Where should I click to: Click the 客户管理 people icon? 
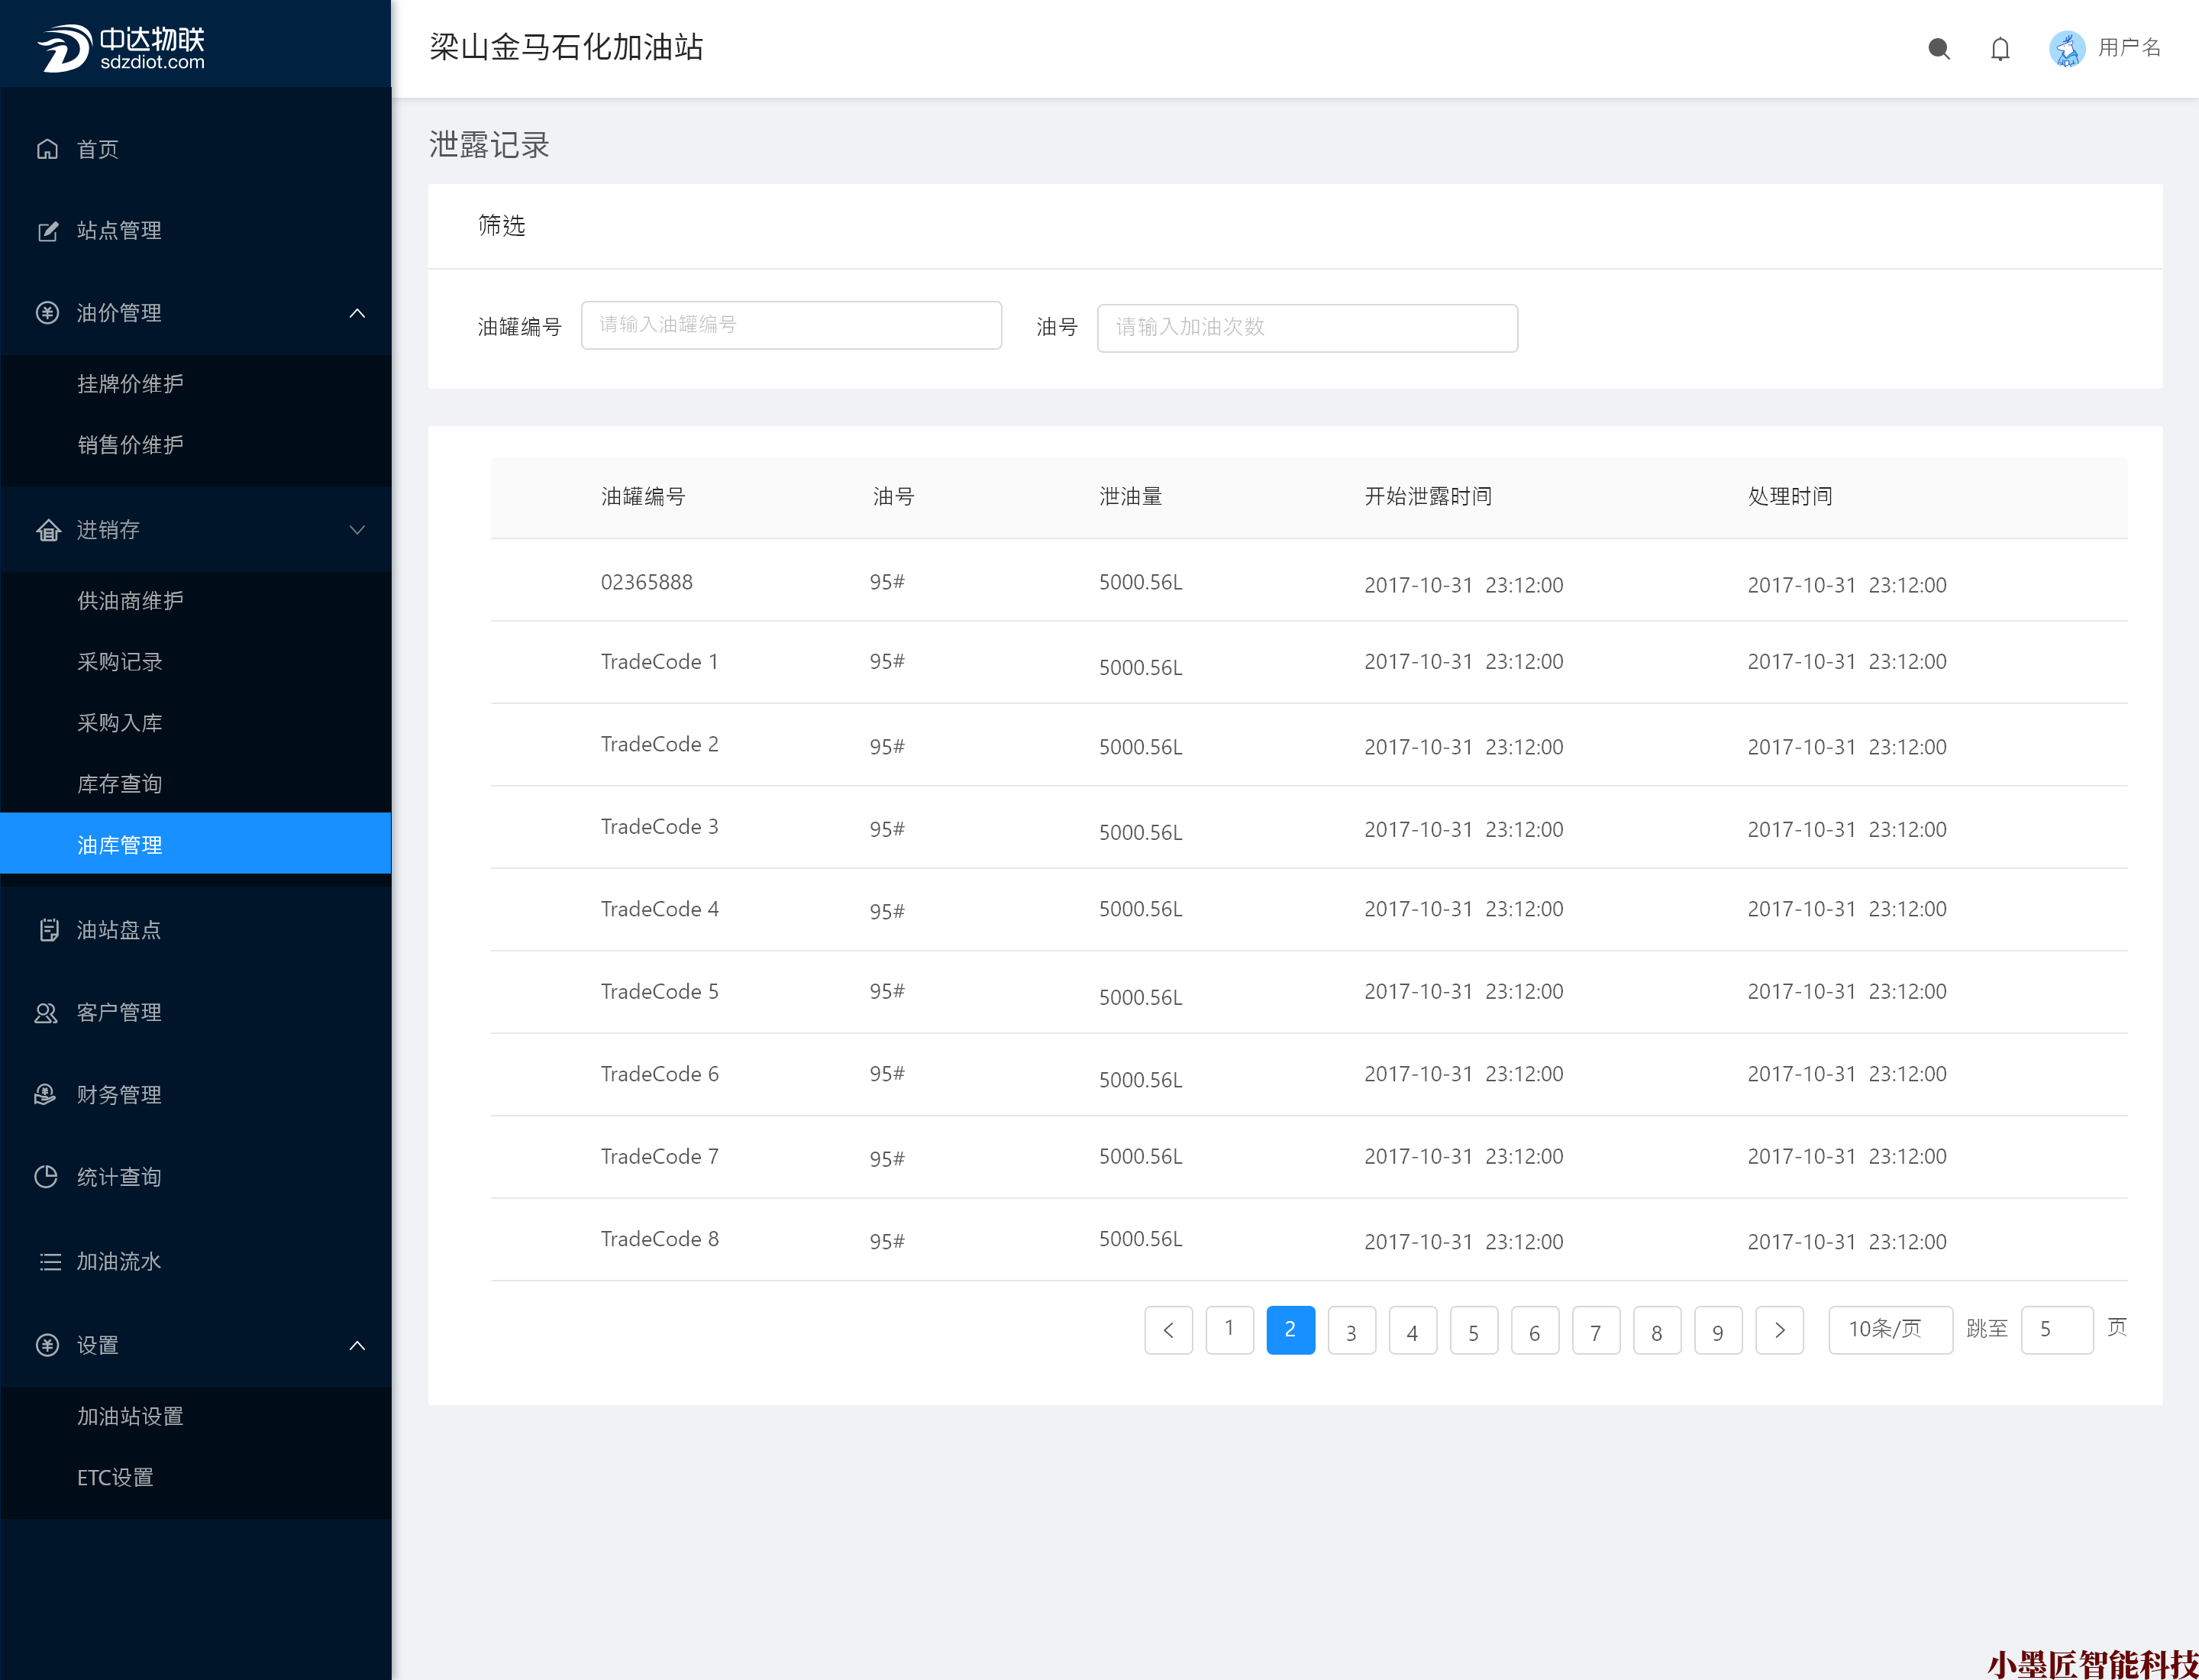[x=47, y=1012]
